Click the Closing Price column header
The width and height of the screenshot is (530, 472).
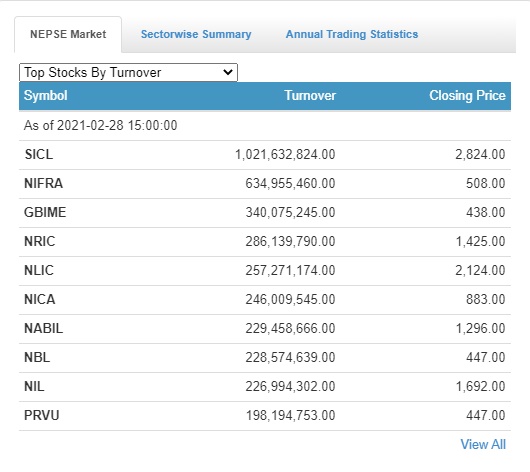pos(467,96)
